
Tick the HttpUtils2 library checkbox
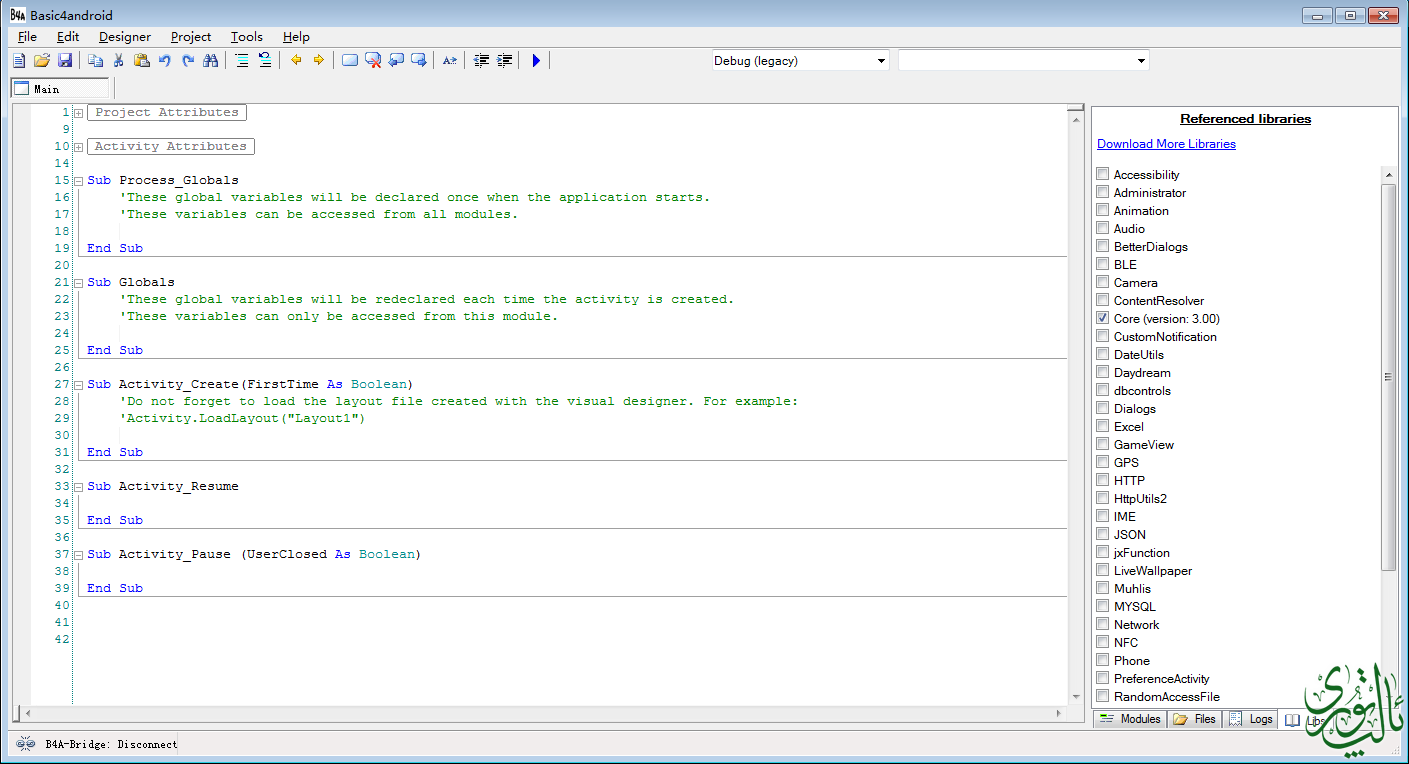point(1103,498)
